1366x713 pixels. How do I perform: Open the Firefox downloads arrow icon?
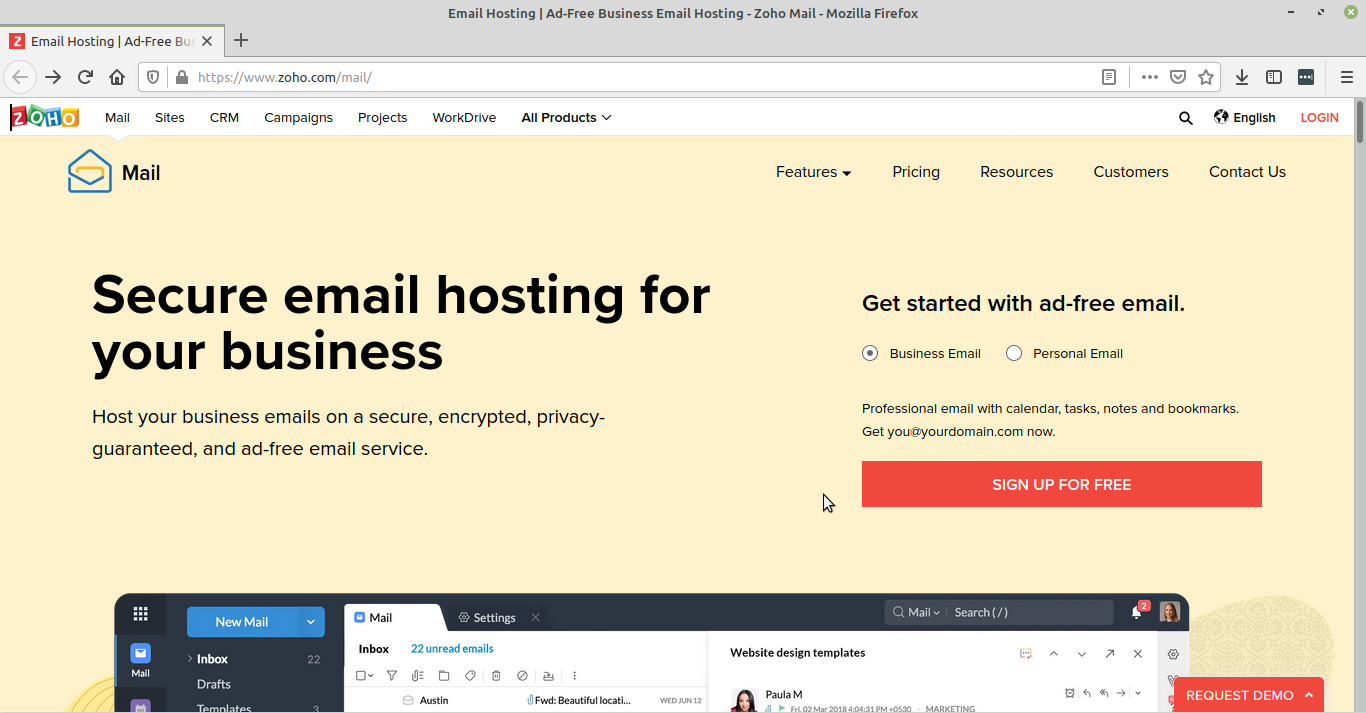click(x=1241, y=77)
